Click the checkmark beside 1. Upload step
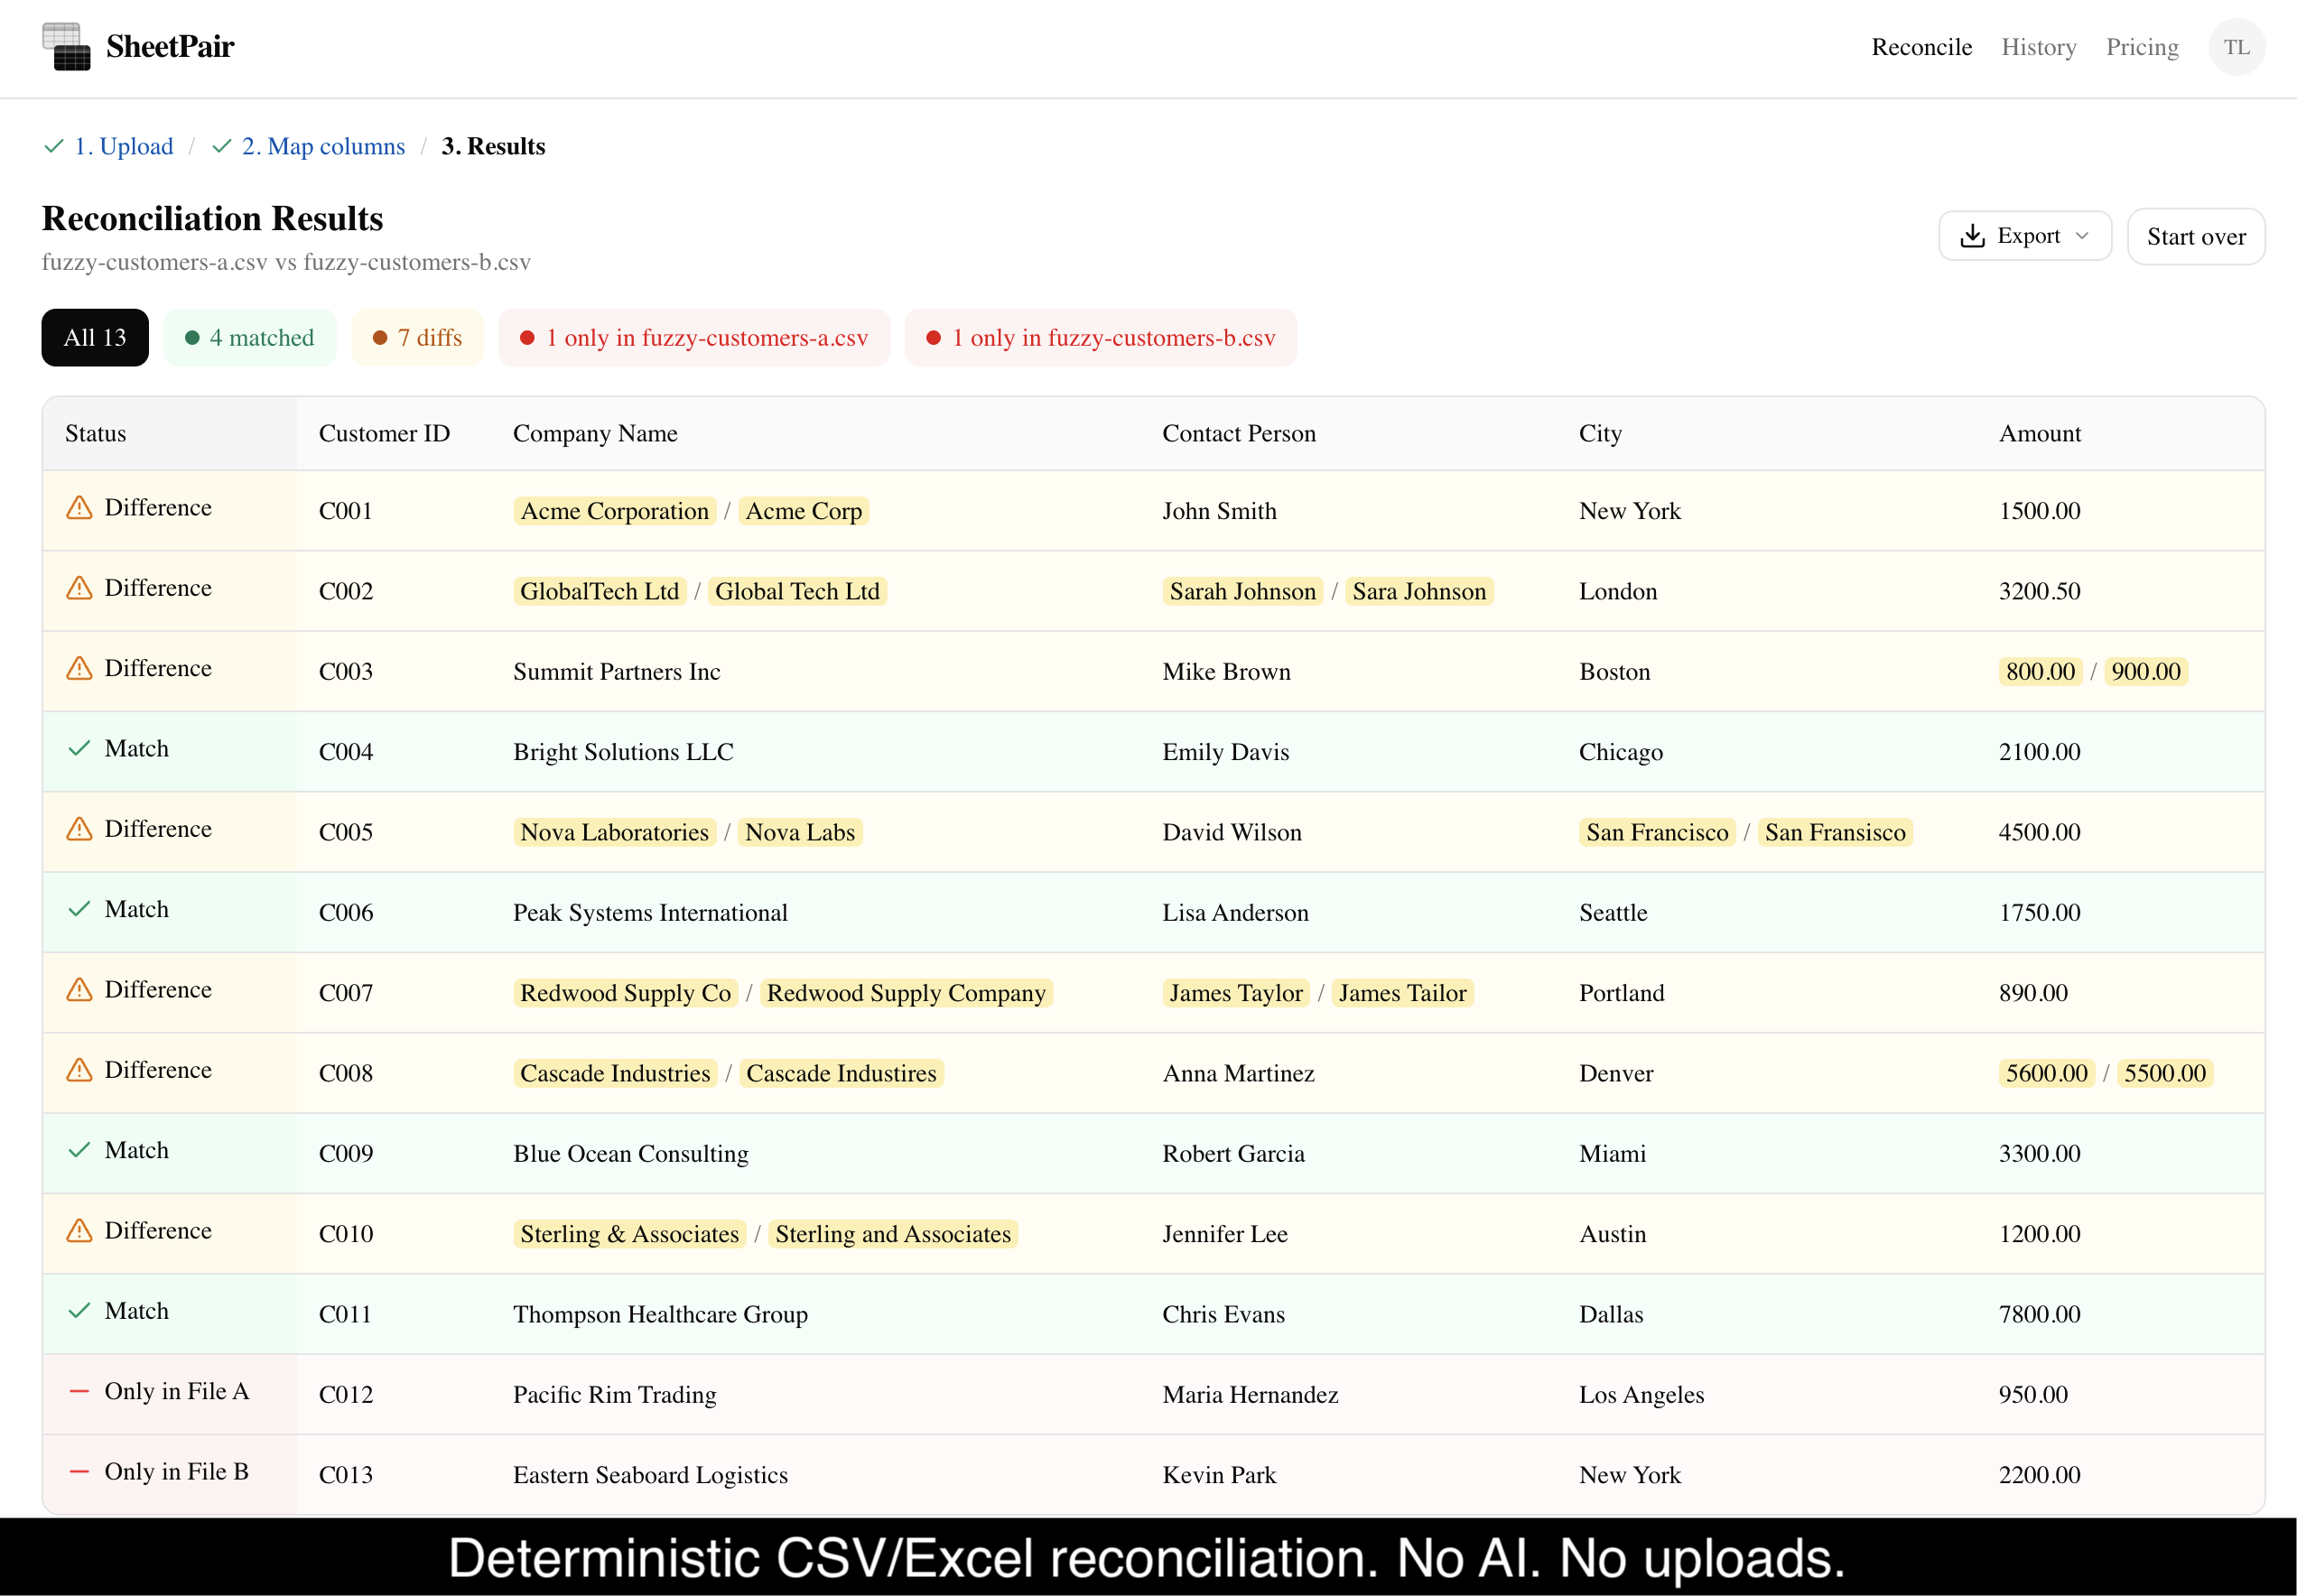This screenshot has width=2297, height=1596. [54, 147]
